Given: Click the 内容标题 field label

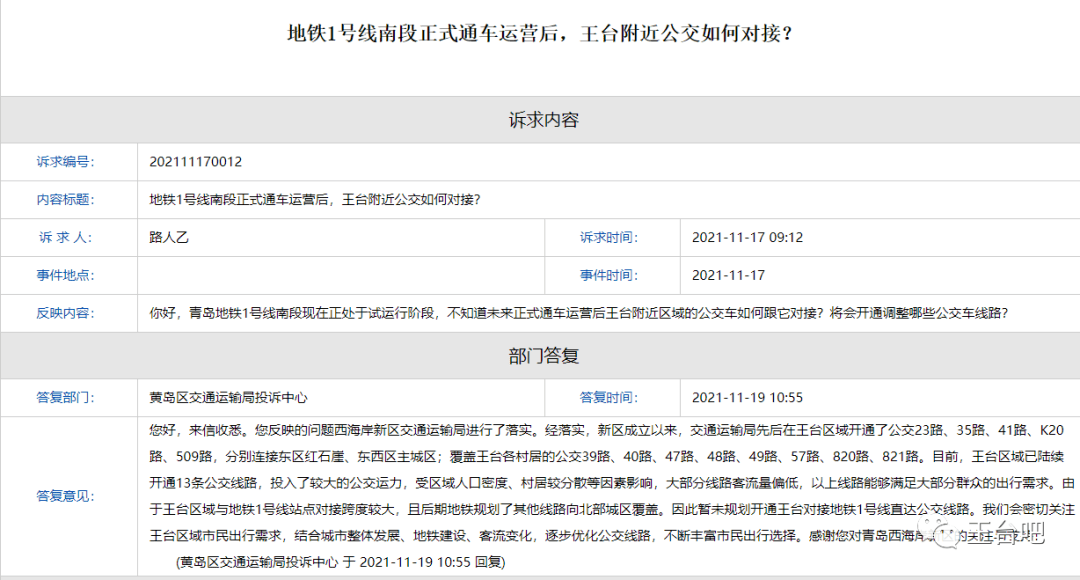Looking at the screenshot, I should [65, 199].
